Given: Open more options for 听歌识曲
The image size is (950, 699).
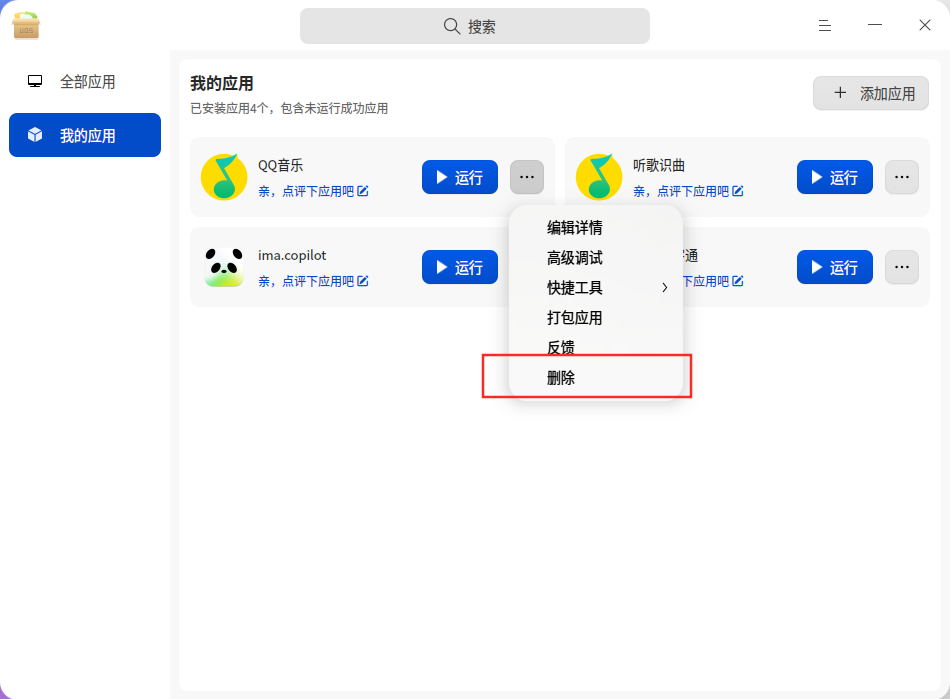Looking at the screenshot, I should [902, 177].
